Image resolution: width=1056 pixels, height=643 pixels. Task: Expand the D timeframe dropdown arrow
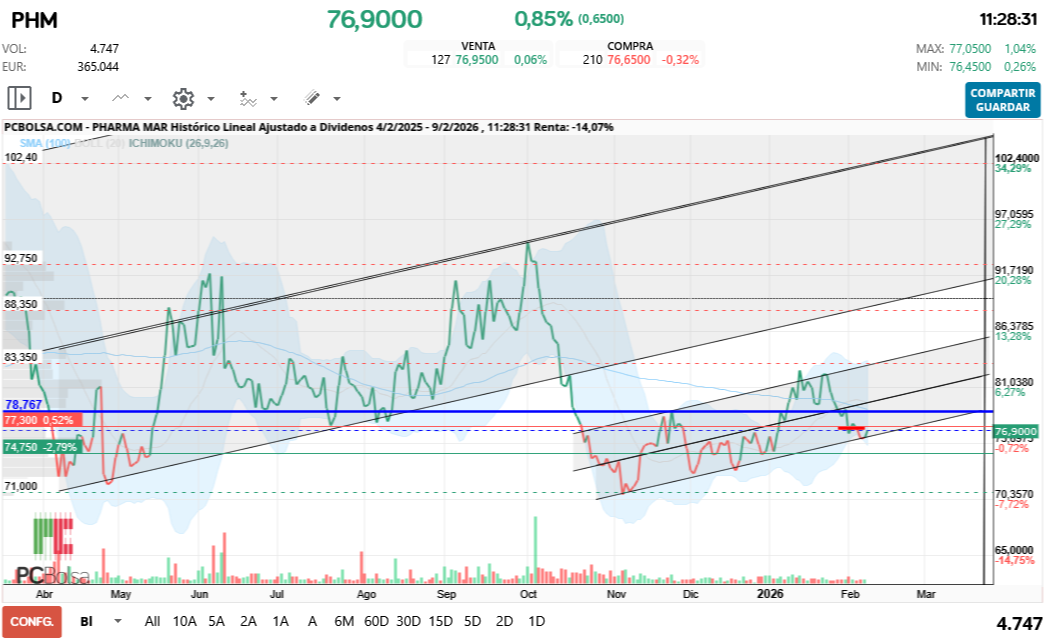[x=85, y=99]
